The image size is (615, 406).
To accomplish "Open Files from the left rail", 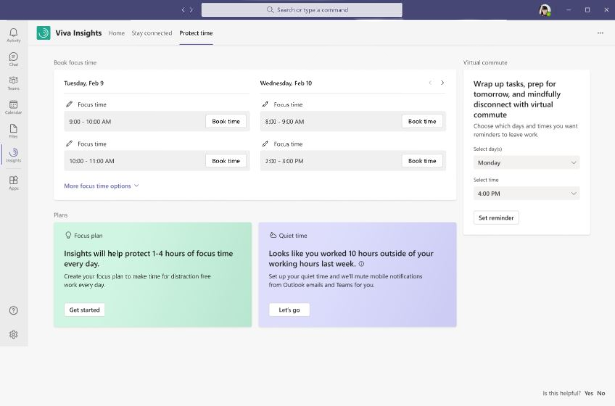I will click(x=13, y=131).
